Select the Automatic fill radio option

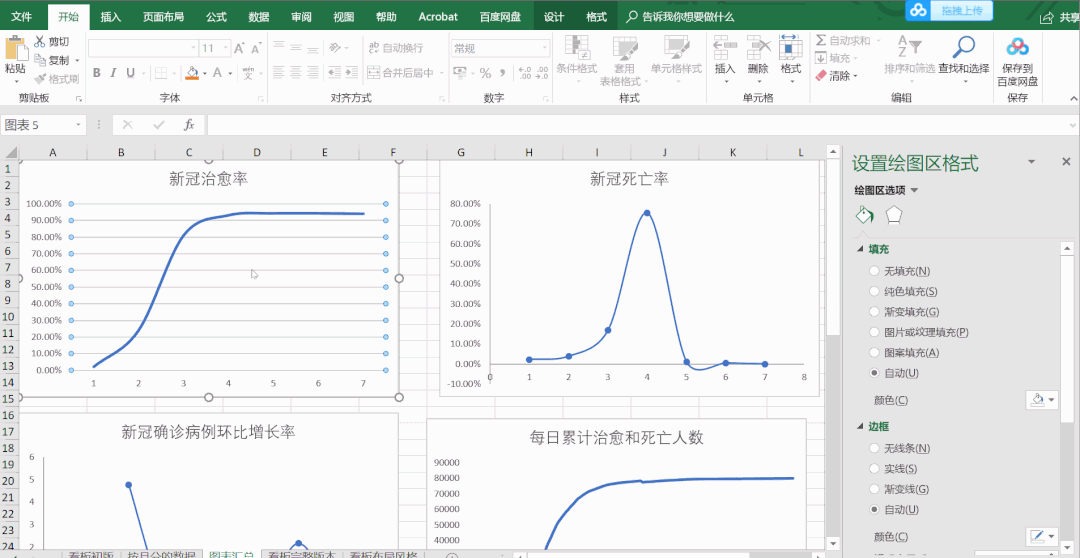[x=874, y=373]
